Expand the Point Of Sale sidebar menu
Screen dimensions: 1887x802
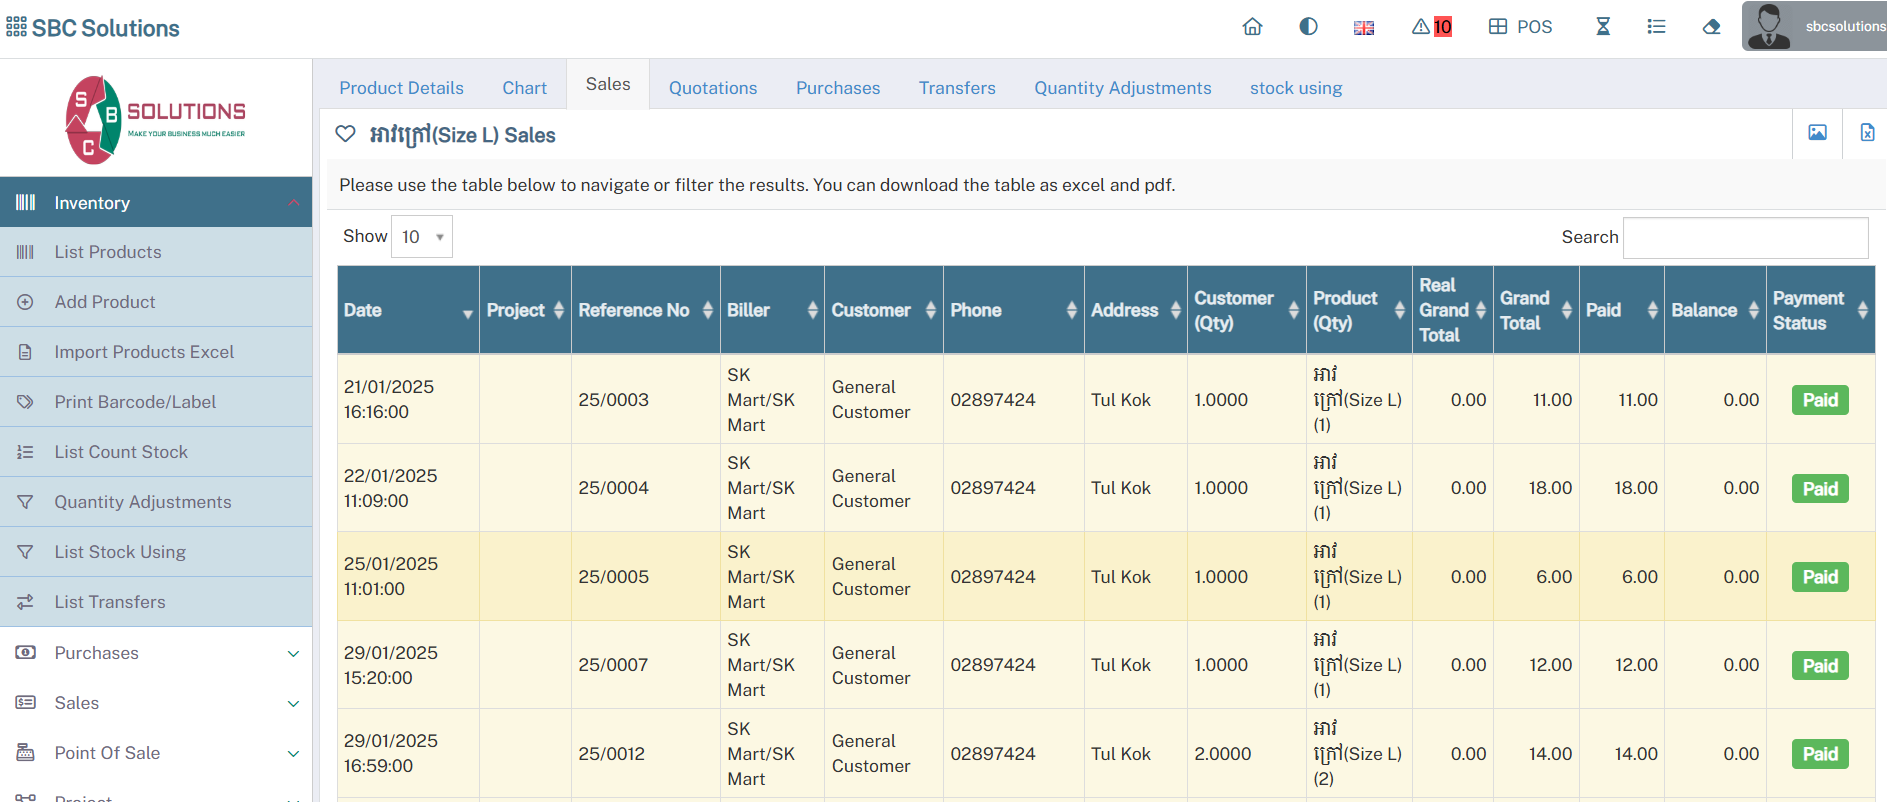pyautogui.click(x=156, y=753)
